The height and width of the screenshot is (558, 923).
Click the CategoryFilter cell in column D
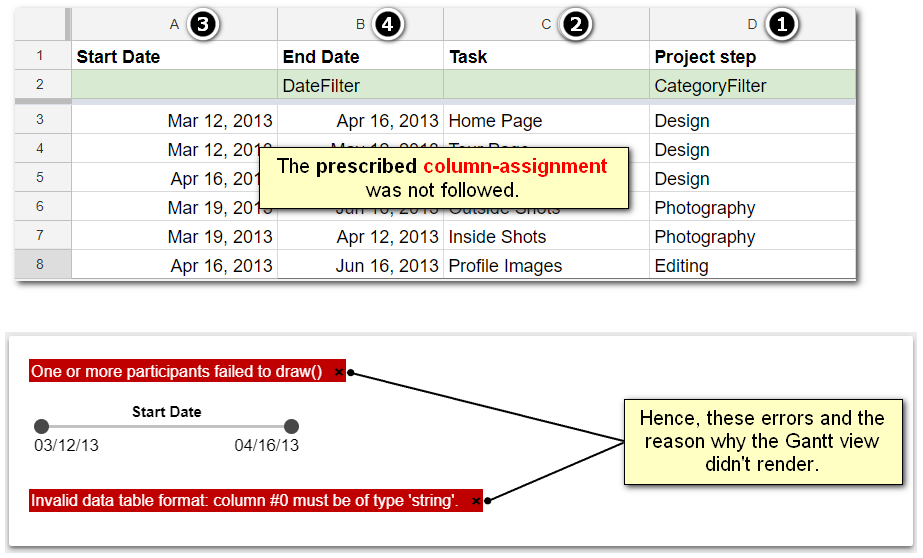[x=752, y=86]
